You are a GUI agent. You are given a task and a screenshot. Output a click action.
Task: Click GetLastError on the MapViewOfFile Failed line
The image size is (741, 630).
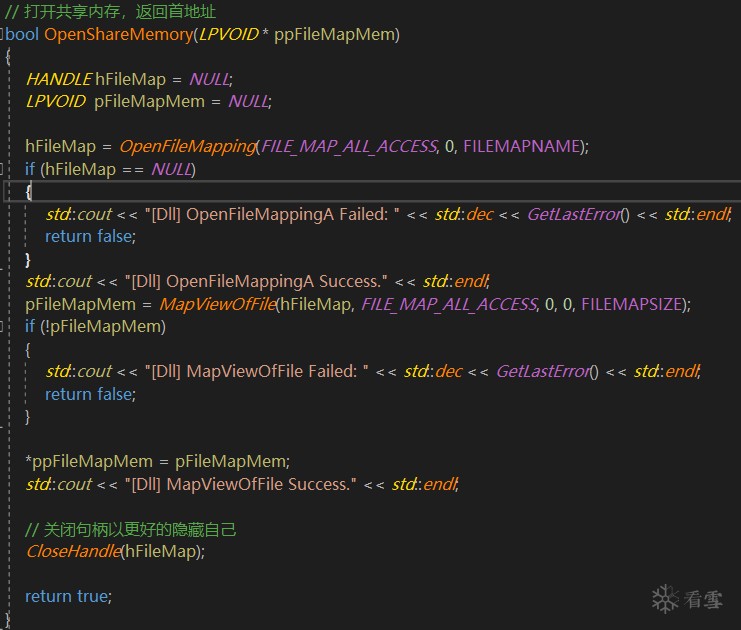[543, 371]
